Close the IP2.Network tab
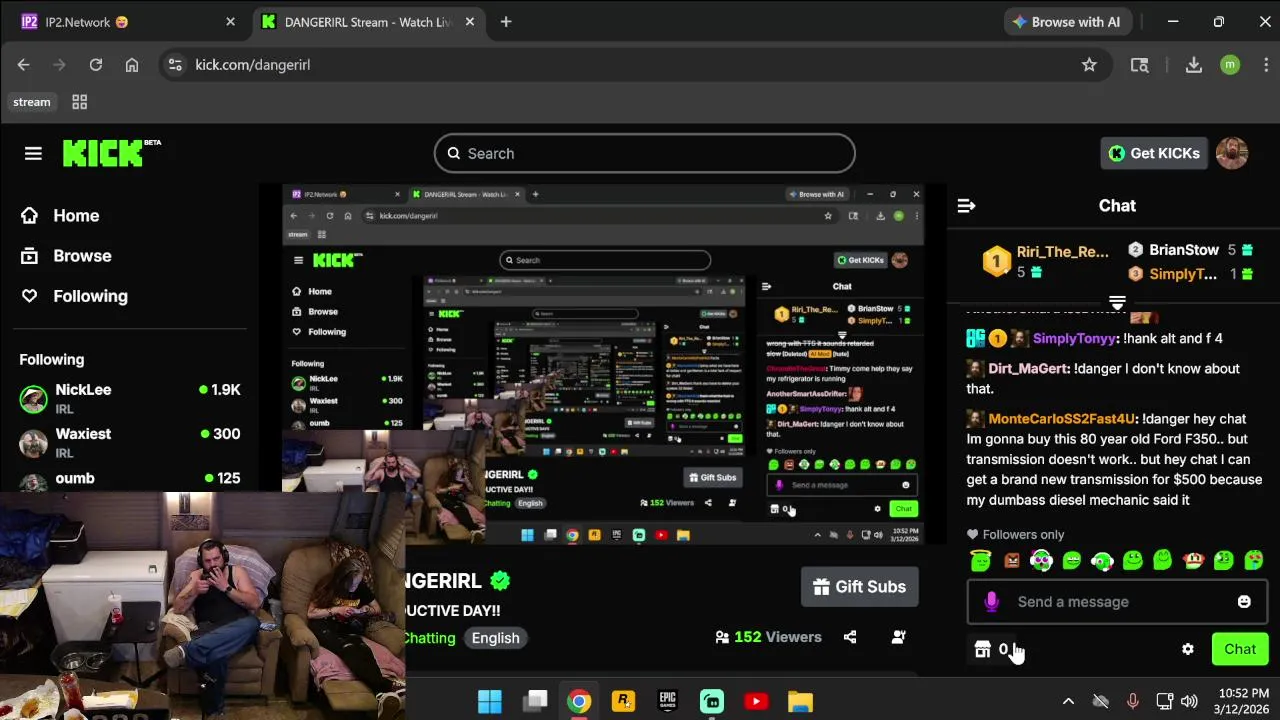Viewport: 1280px width, 720px height. pos(231,22)
